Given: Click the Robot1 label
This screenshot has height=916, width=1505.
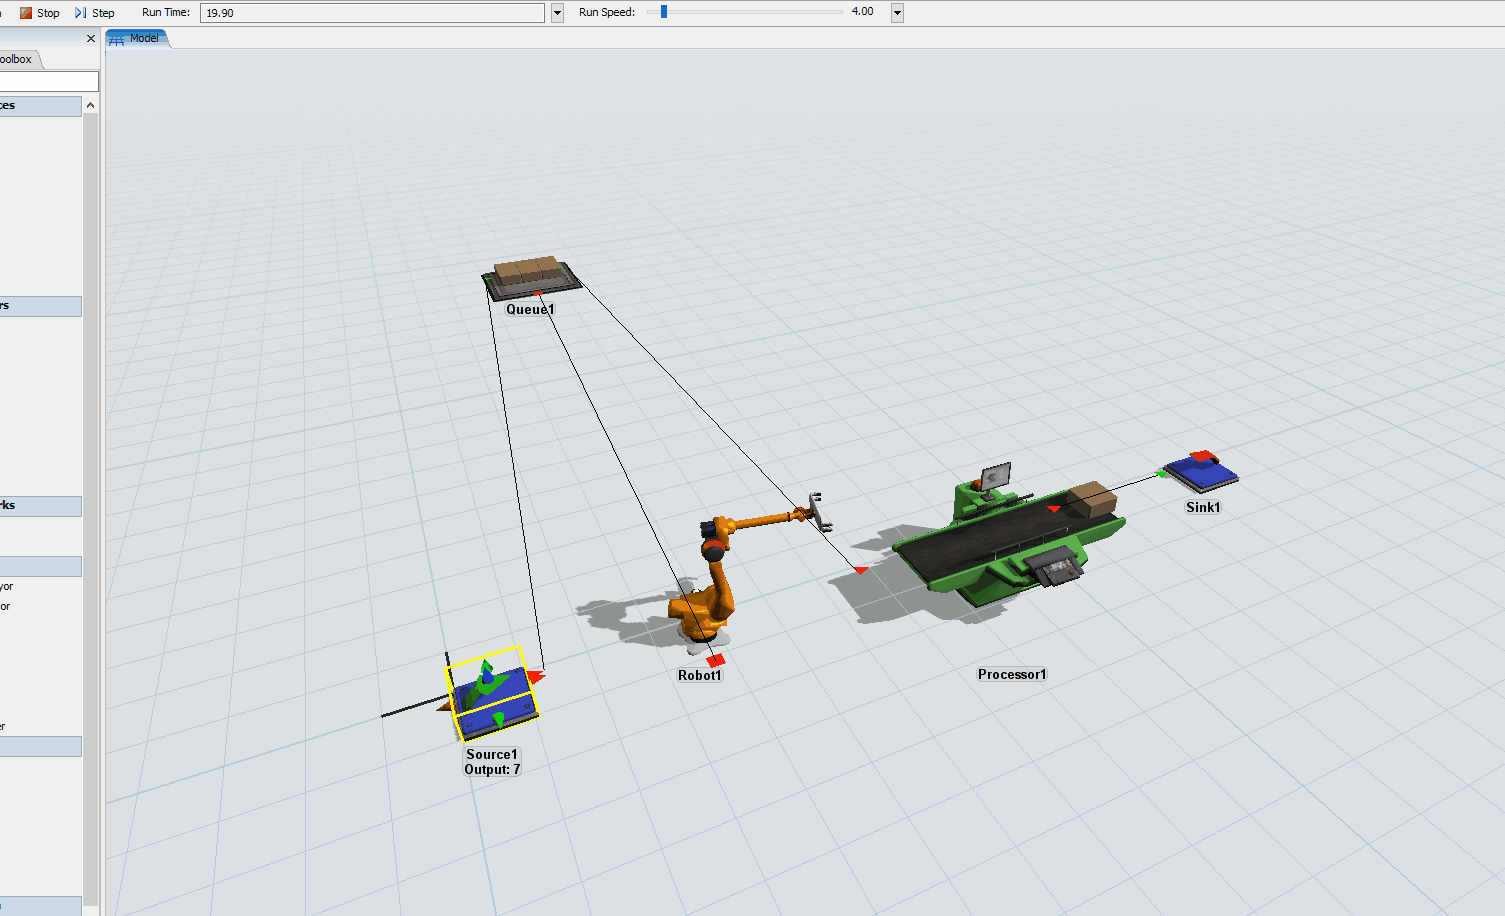Looking at the screenshot, I should (699, 675).
